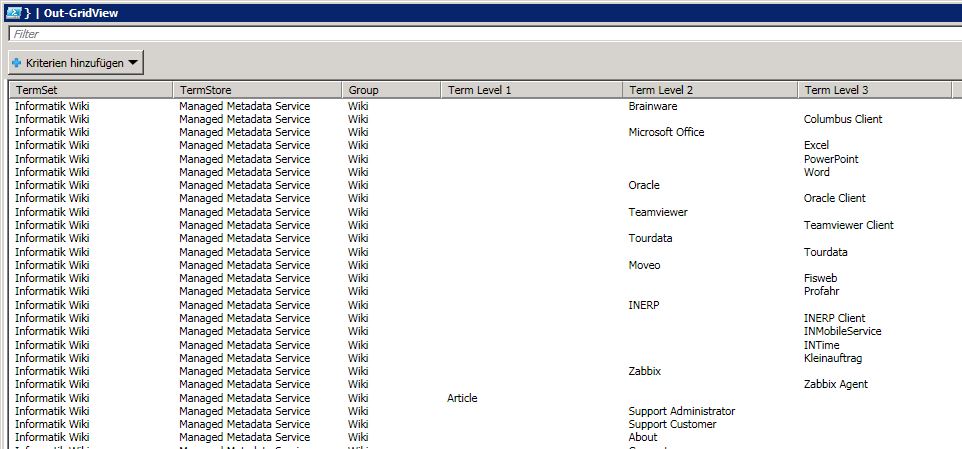962x449 pixels.
Task: Sort by the Term Level 1 header
Action: click(532, 90)
